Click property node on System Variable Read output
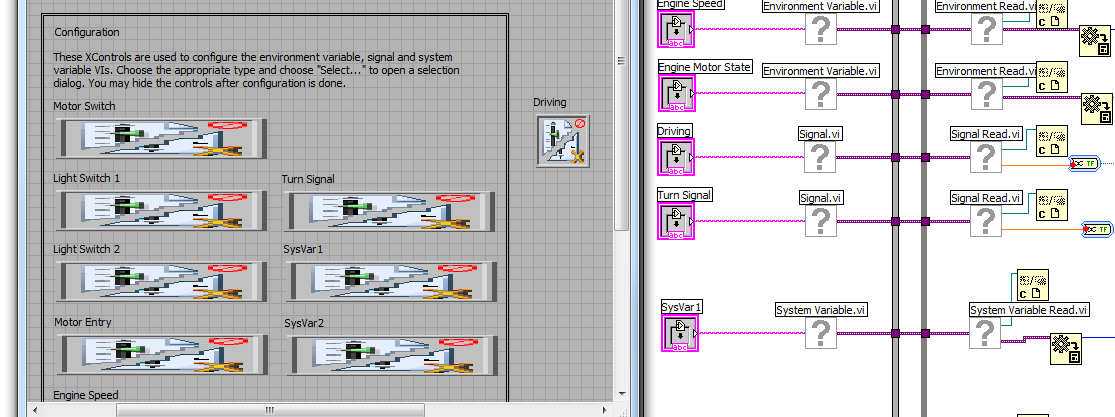This screenshot has width=1115, height=417. (x=1065, y=349)
